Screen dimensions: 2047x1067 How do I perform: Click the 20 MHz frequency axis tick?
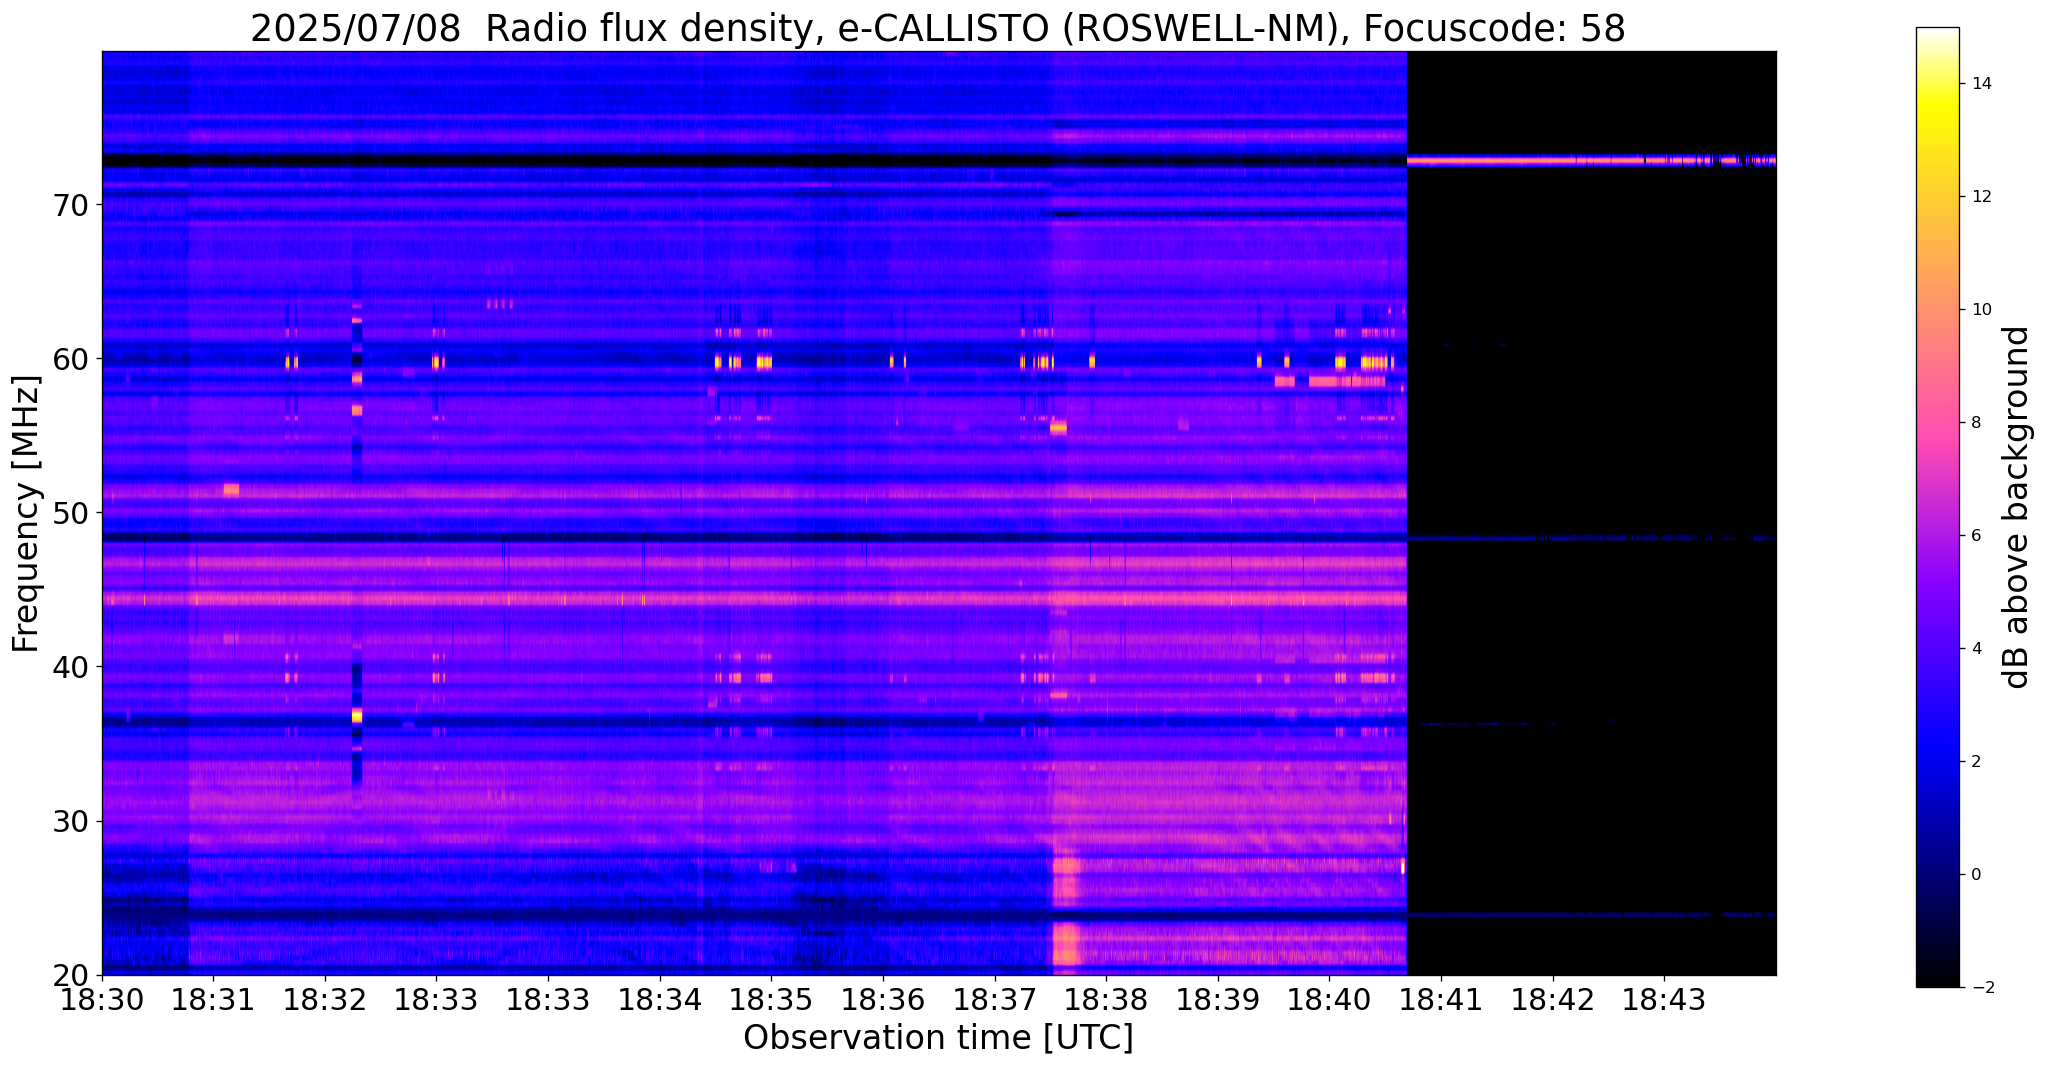tap(73, 975)
